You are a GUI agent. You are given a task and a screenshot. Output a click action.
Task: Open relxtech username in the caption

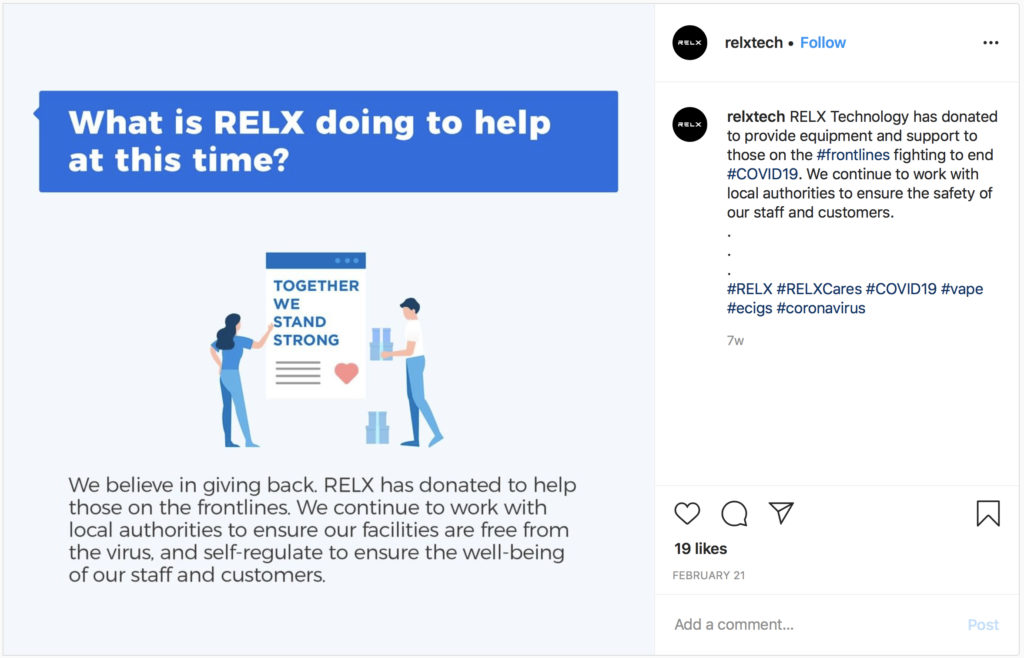756,116
